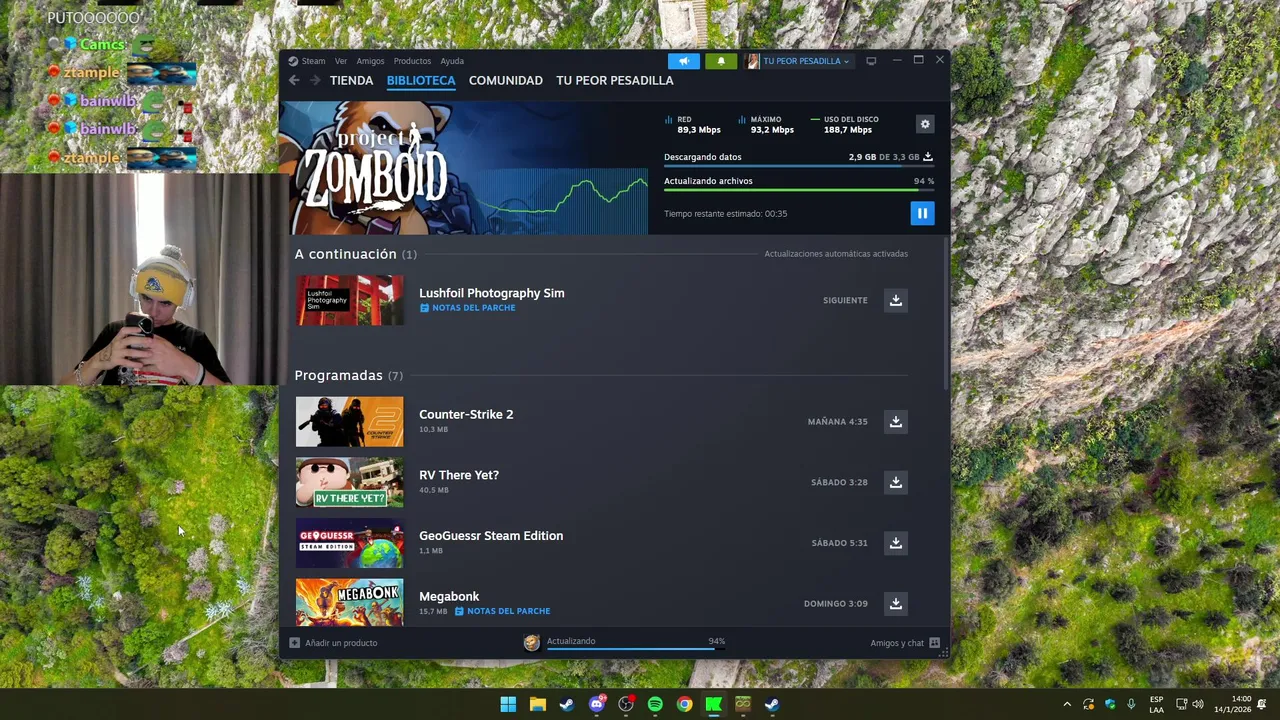Start the Counter-Strike 2 scheduled download now

(x=896, y=421)
